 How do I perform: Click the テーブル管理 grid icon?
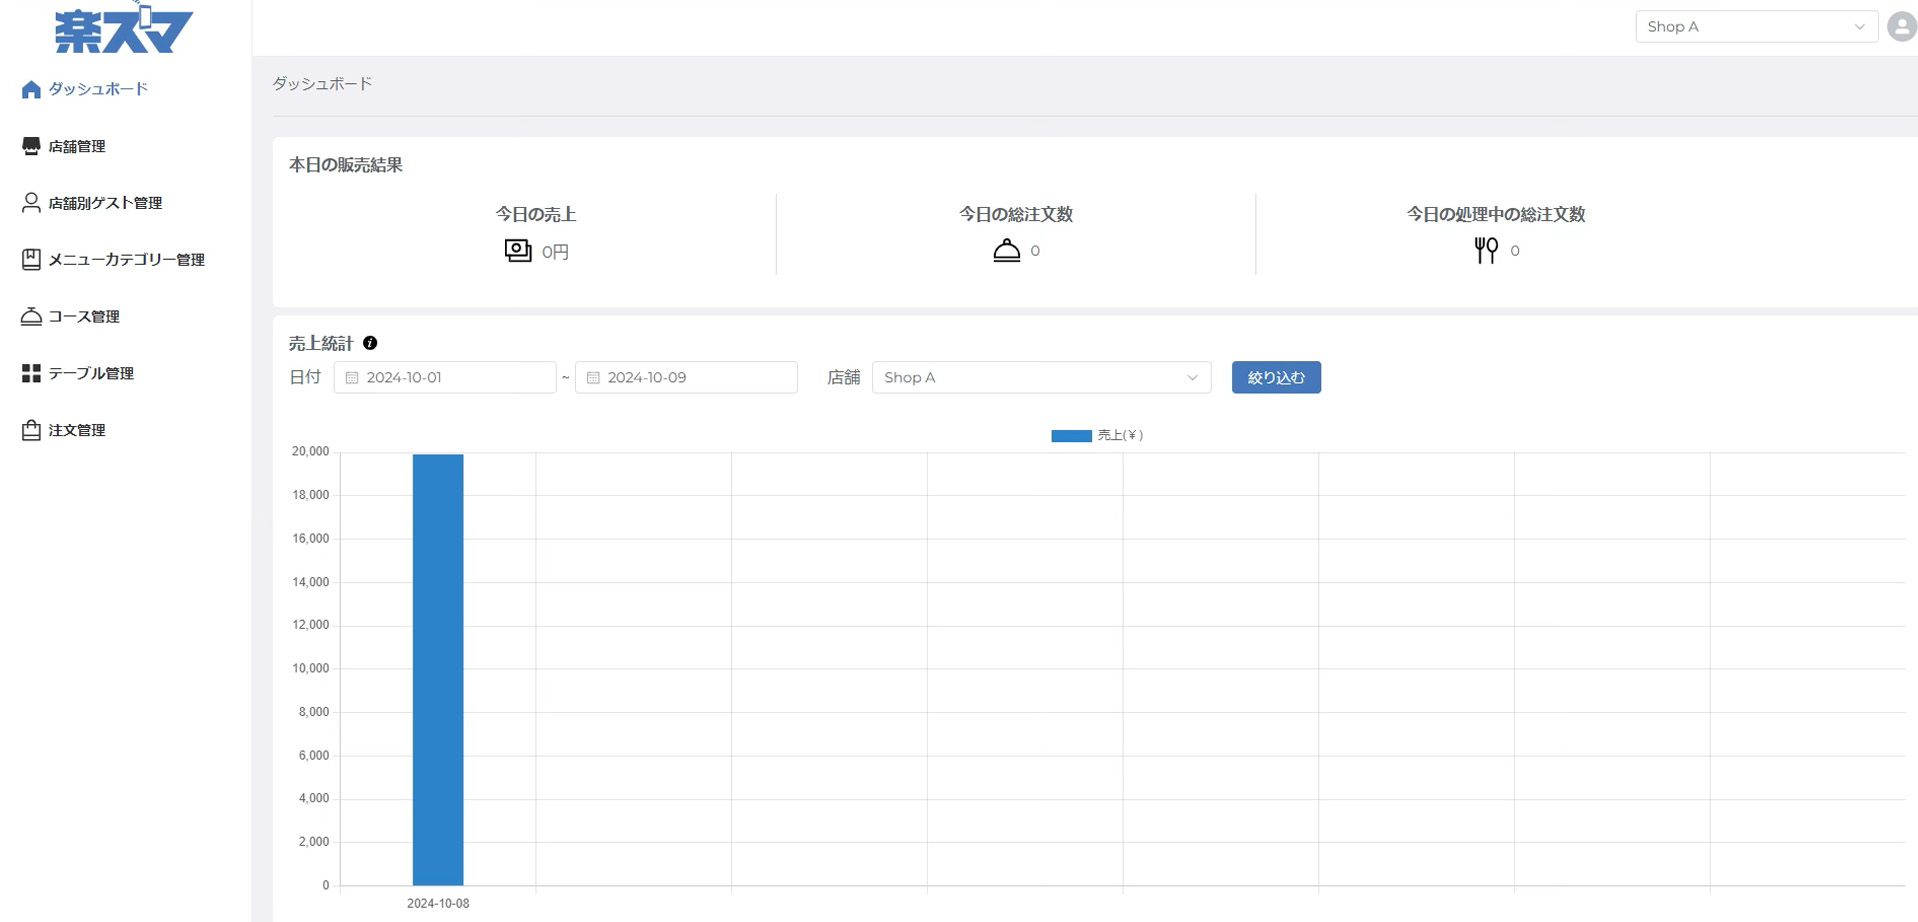tap(31, 373)
